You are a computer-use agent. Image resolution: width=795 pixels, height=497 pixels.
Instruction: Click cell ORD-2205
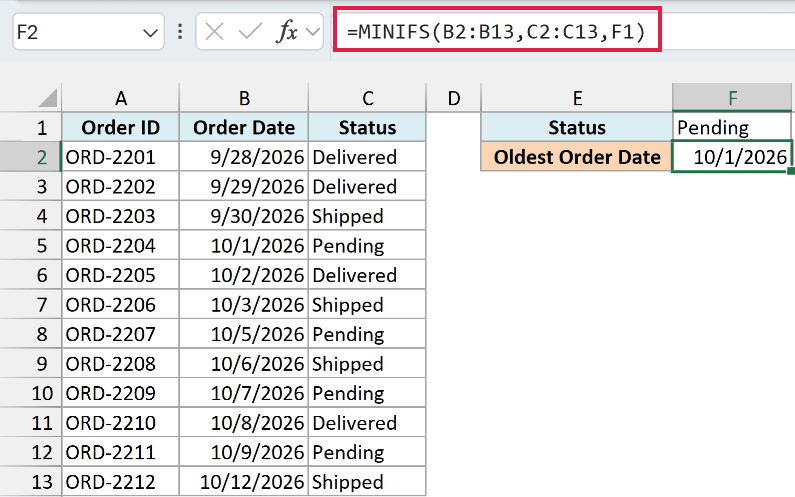tap(120, 275)
